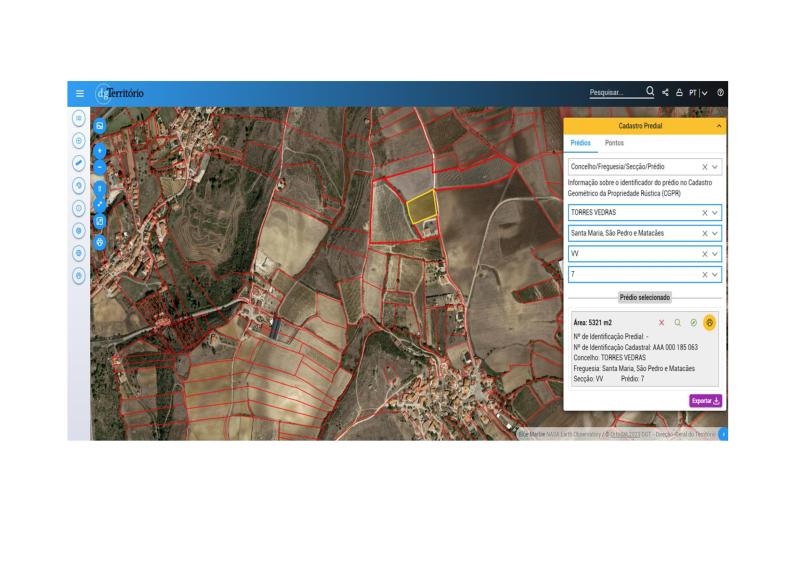The height and width of the screenshot is (565, 800).
Task: Open the Santa Maria, São Pedro e Matacães dropdown
Action: [x=715, y=233]
